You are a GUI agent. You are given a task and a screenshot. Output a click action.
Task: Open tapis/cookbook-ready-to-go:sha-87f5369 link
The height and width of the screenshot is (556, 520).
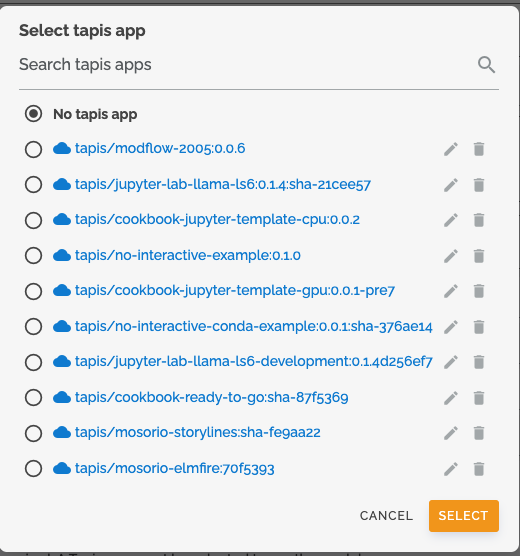(x=211, y=397)
